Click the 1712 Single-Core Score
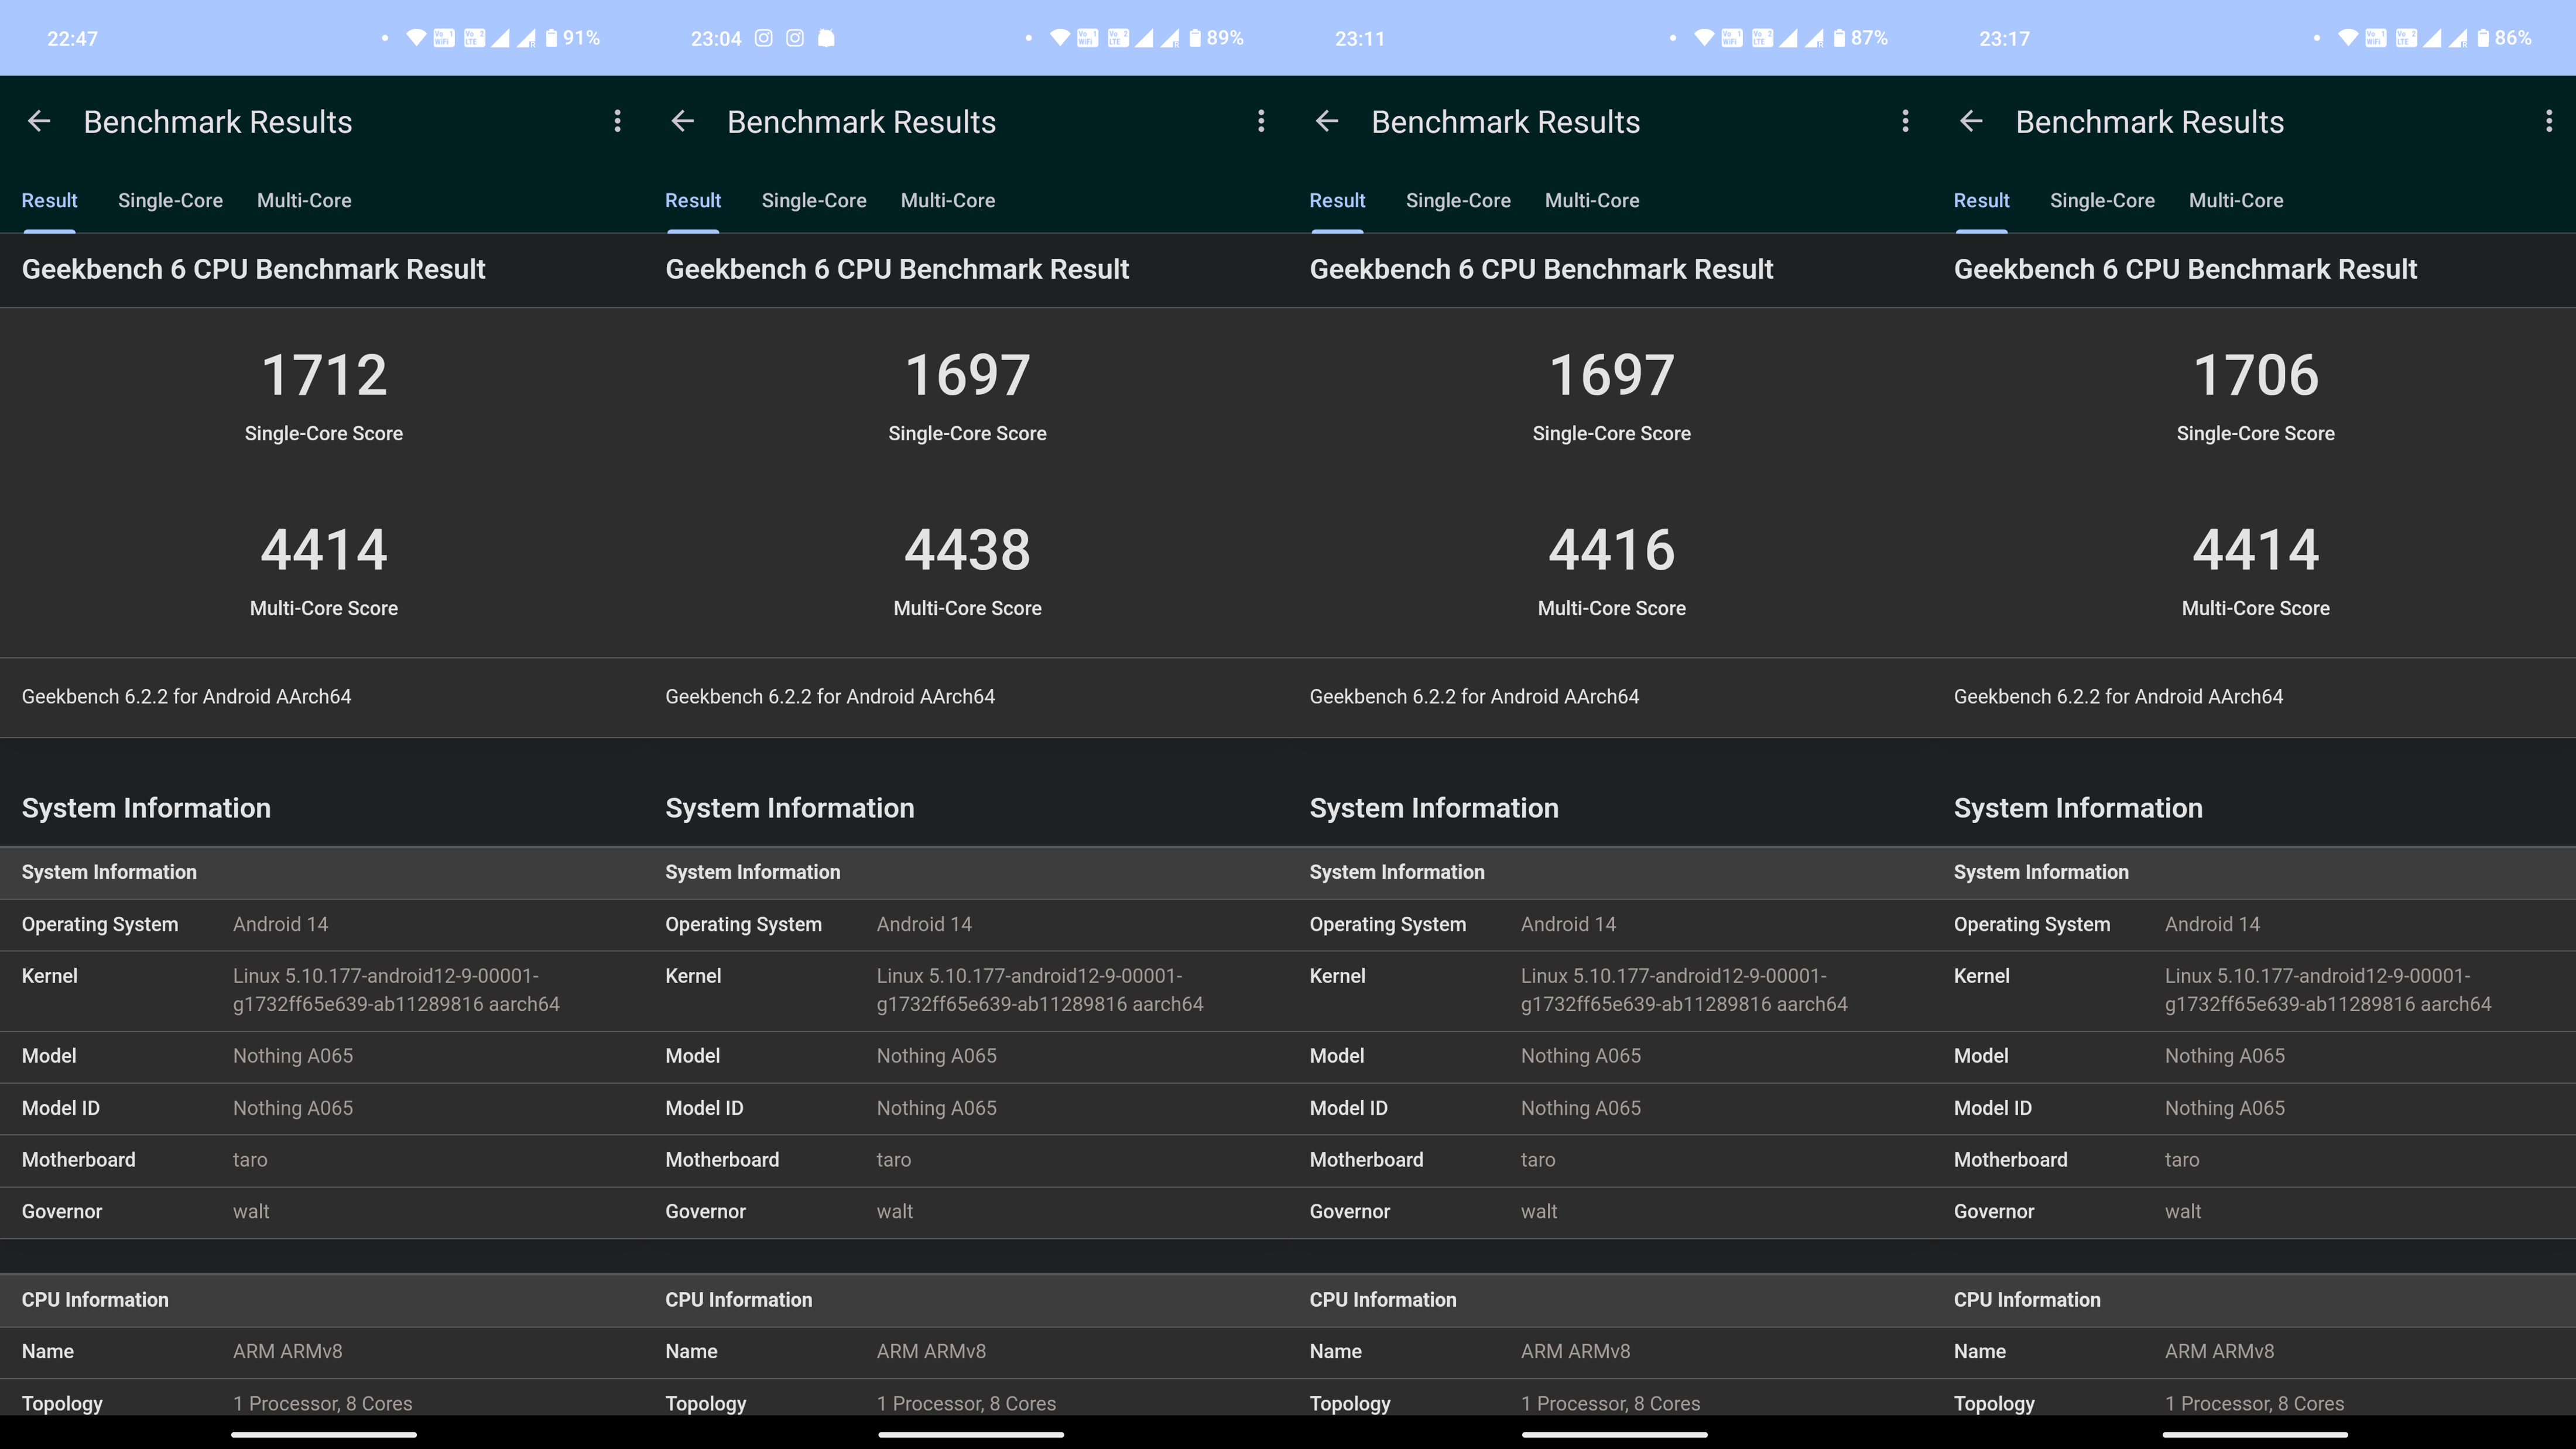The width and height of the screenshot is (2576, 1449). point(323,376)
